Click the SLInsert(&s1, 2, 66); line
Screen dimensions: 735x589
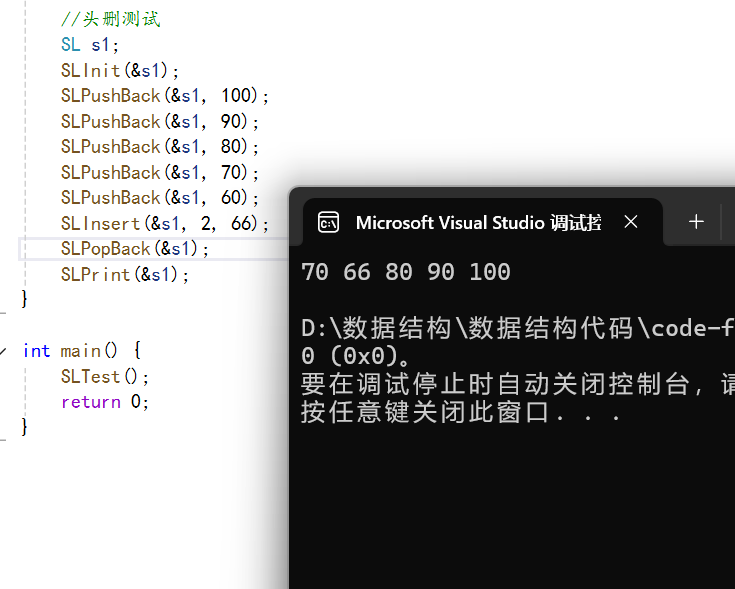tap(165, 224)
